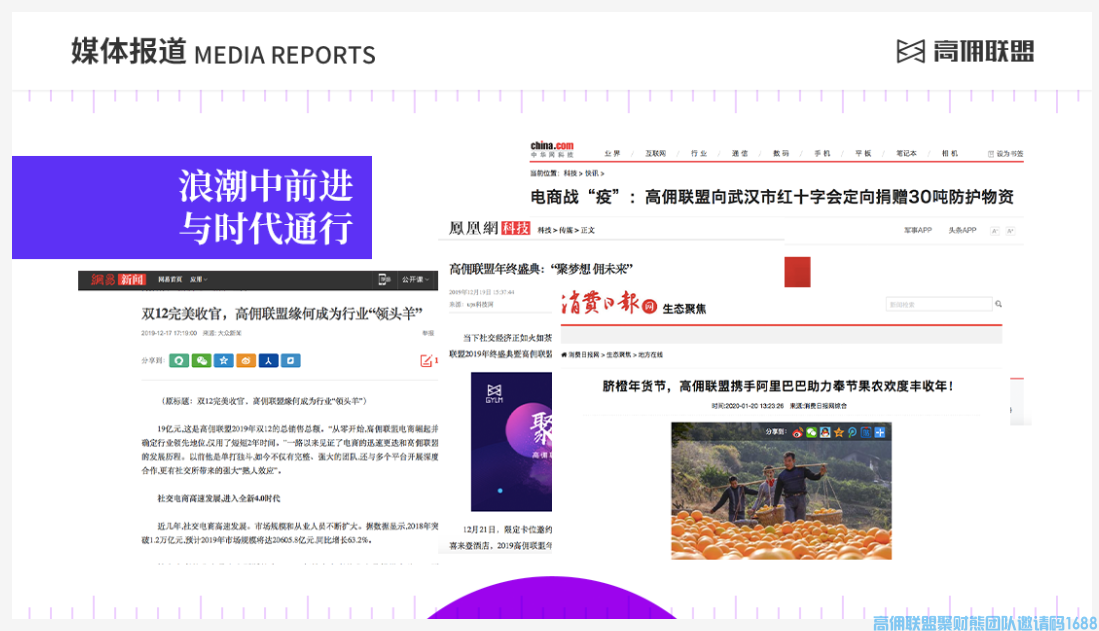Open the 手机 tab on china.com
This screenshot has width=1099, height=631.
coord(822,153)
